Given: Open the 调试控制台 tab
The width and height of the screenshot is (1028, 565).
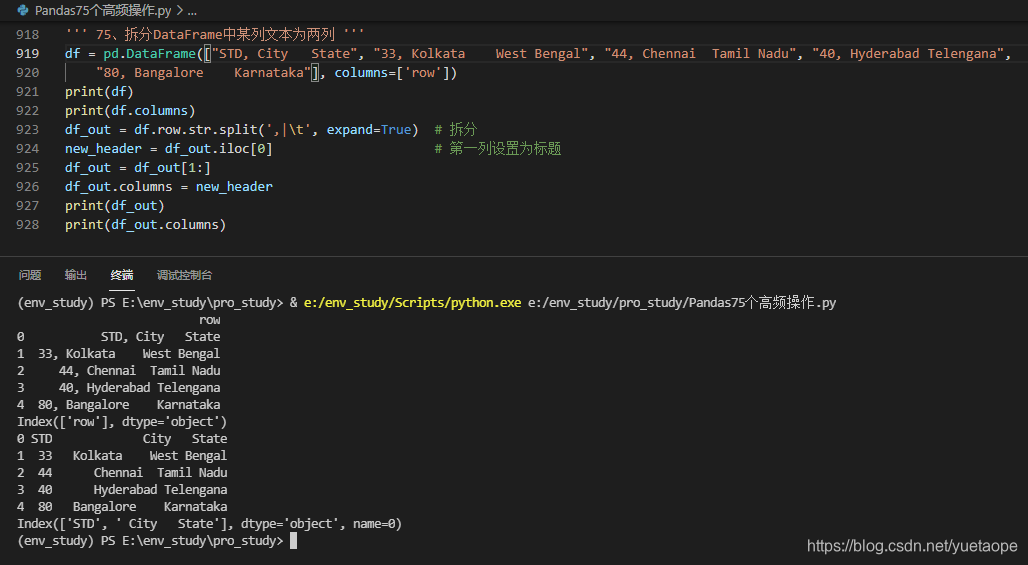Looking at the screenshot, I should pos(184,275).
